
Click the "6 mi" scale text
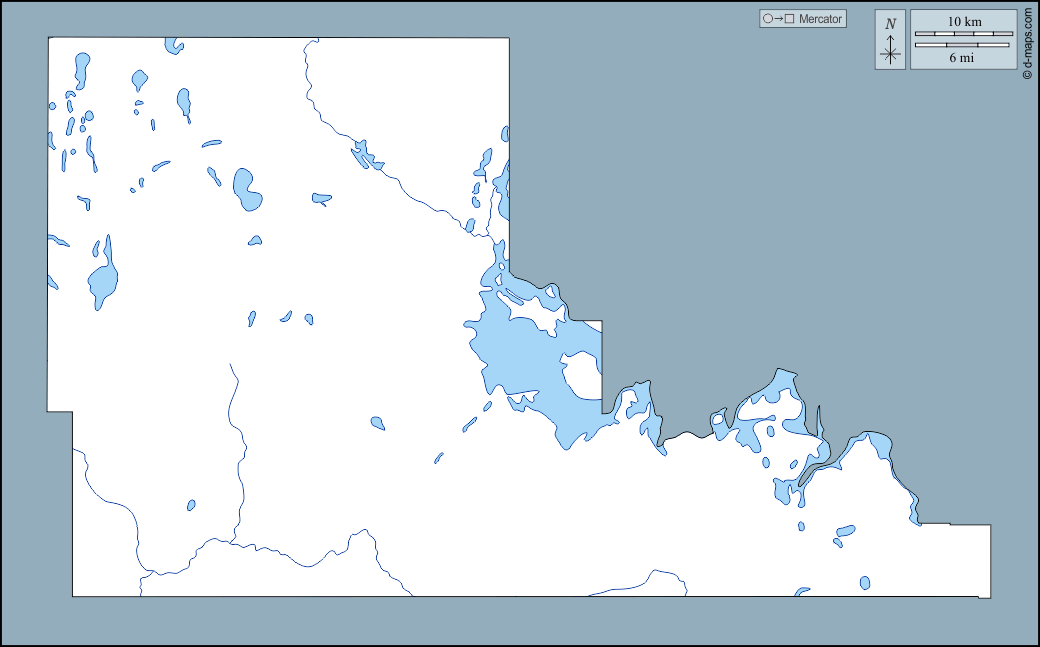tap(962, 58)
